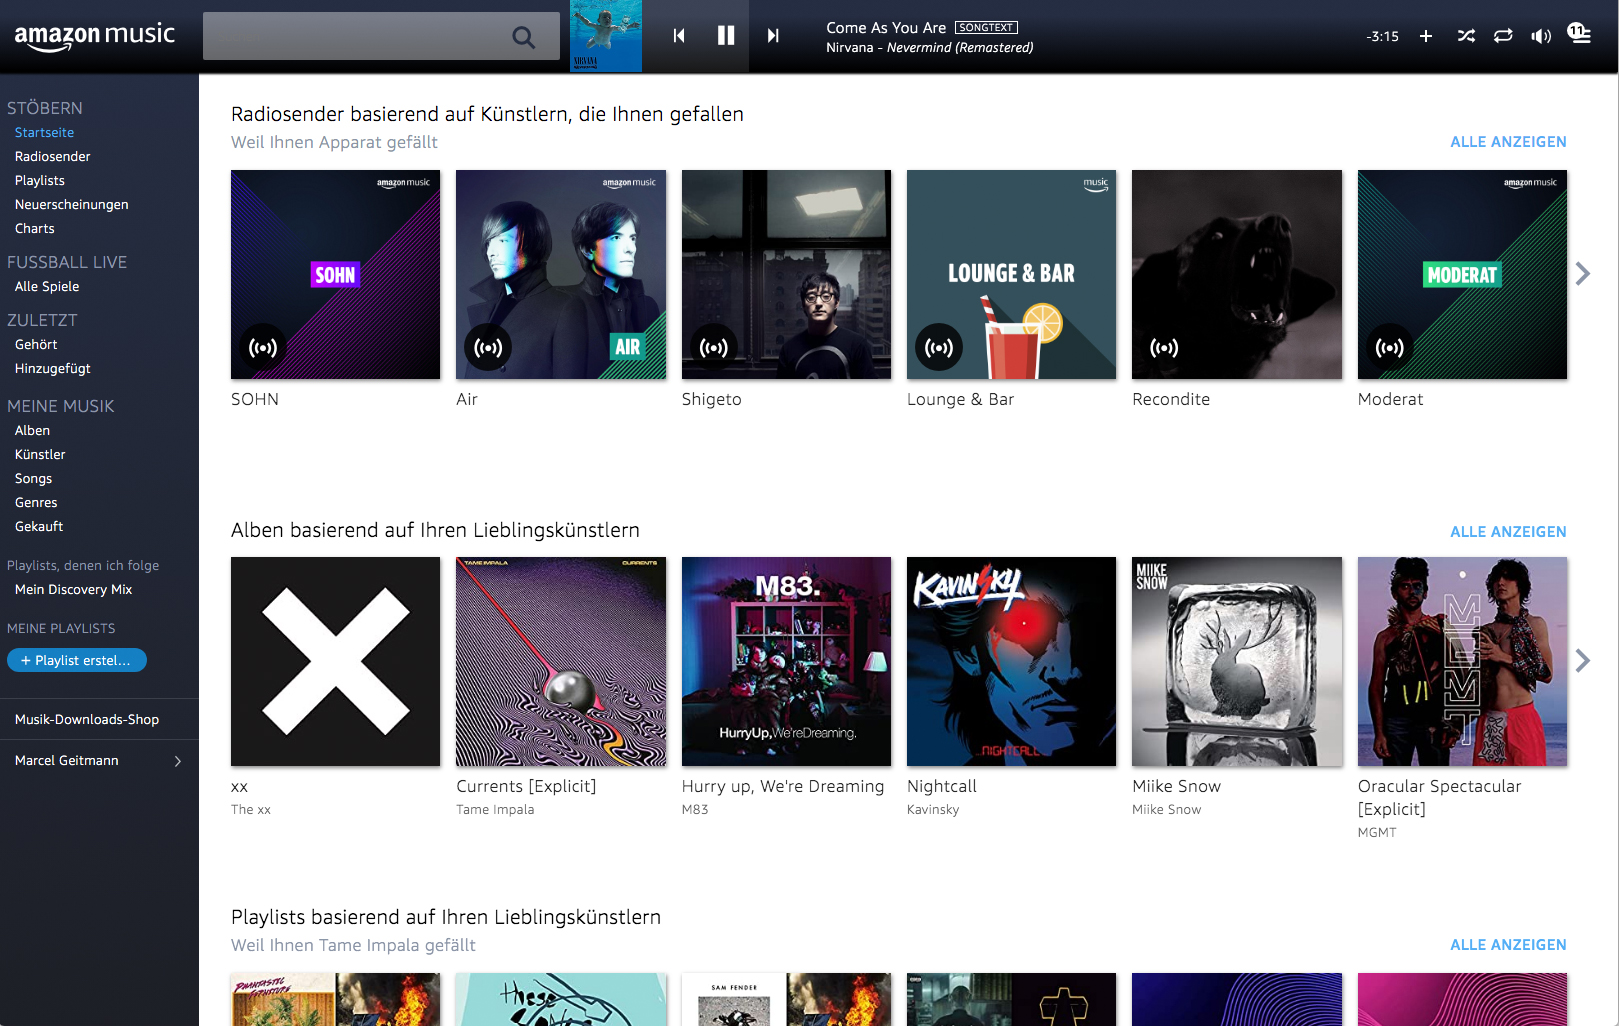Enable repeat mode
The image size is (1619, 1026).
pyautogui.click(x=1502, y=35)
